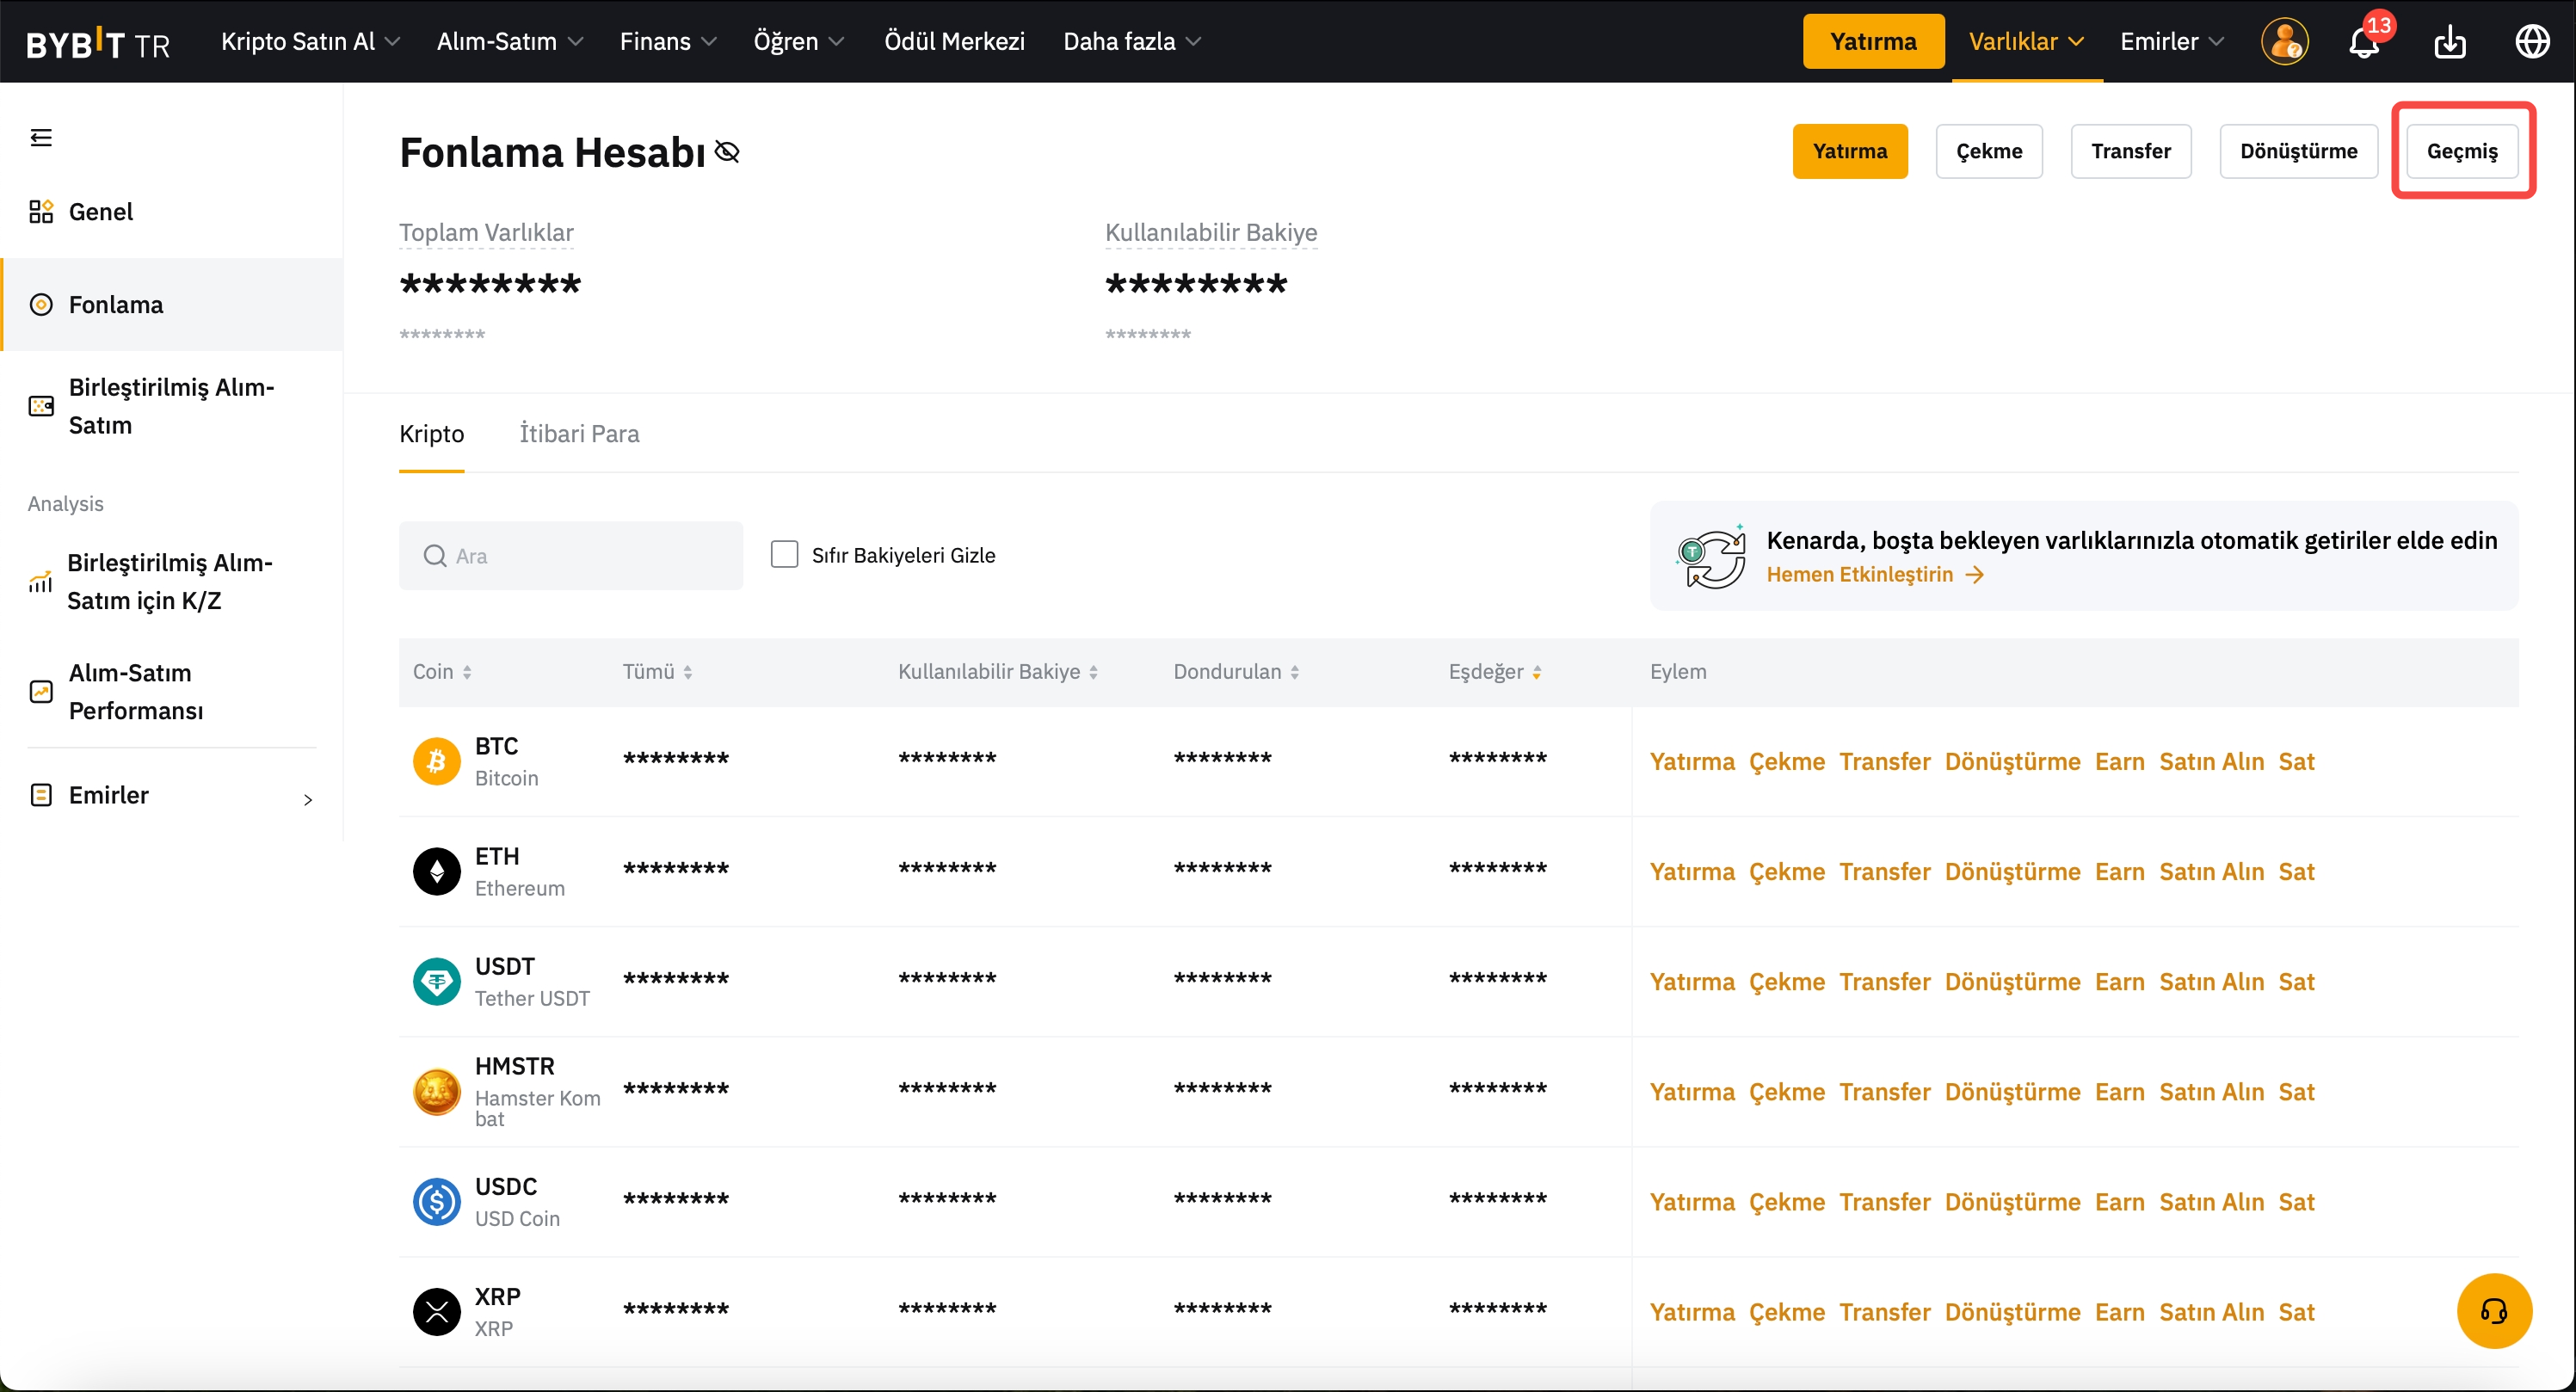Click the app download icon
This screenshot has width=2576, height=1392.
[2449, 42]
